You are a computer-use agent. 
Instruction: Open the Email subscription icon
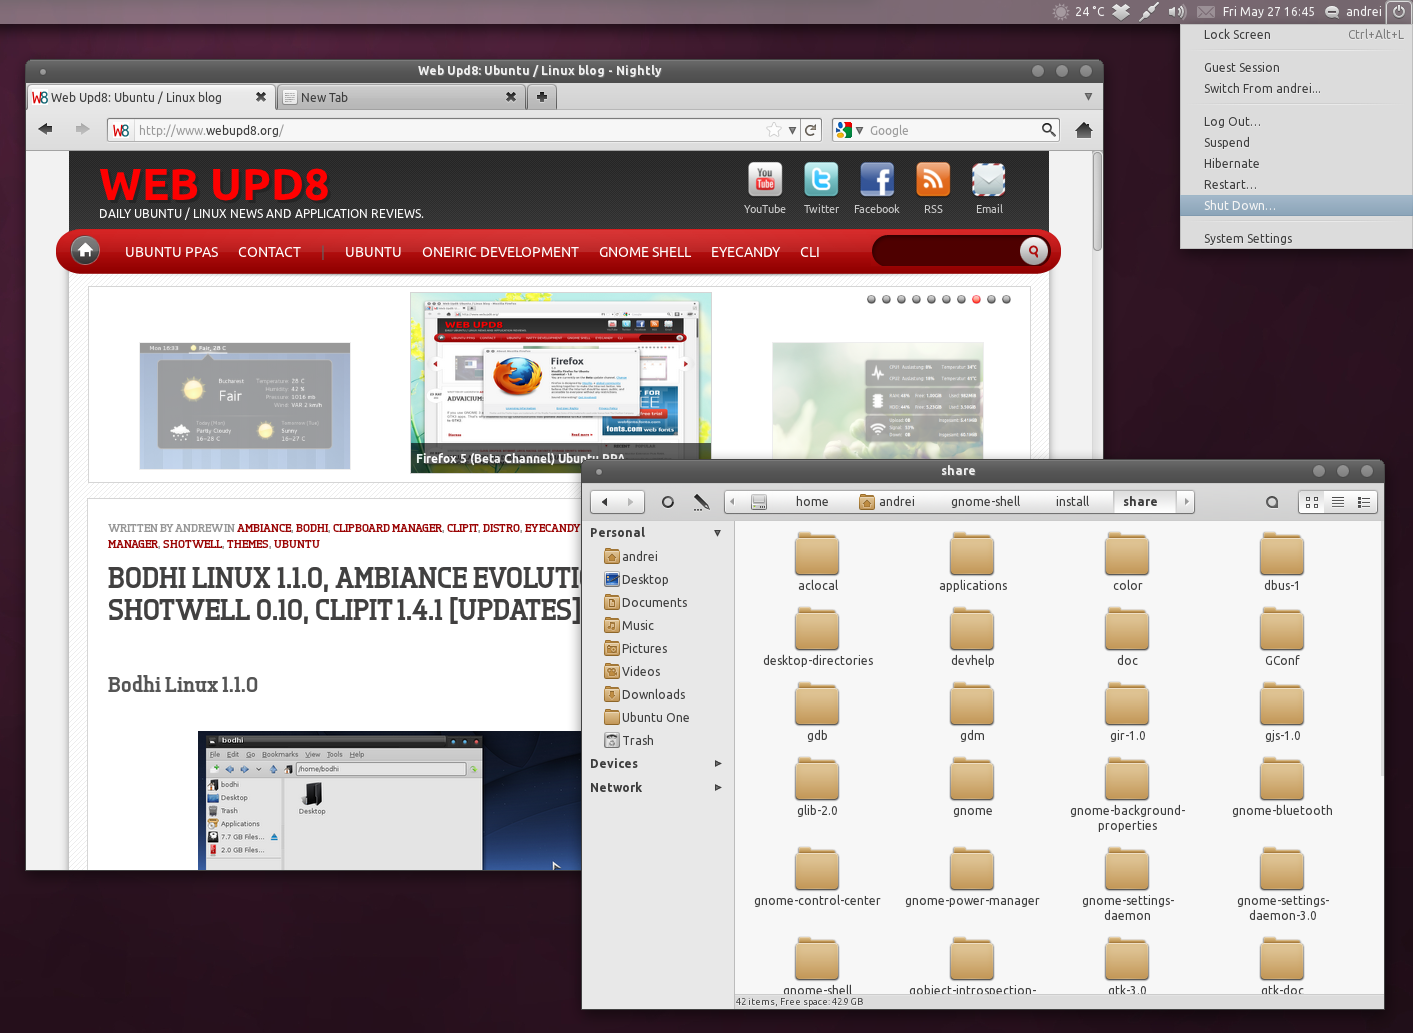989,181
